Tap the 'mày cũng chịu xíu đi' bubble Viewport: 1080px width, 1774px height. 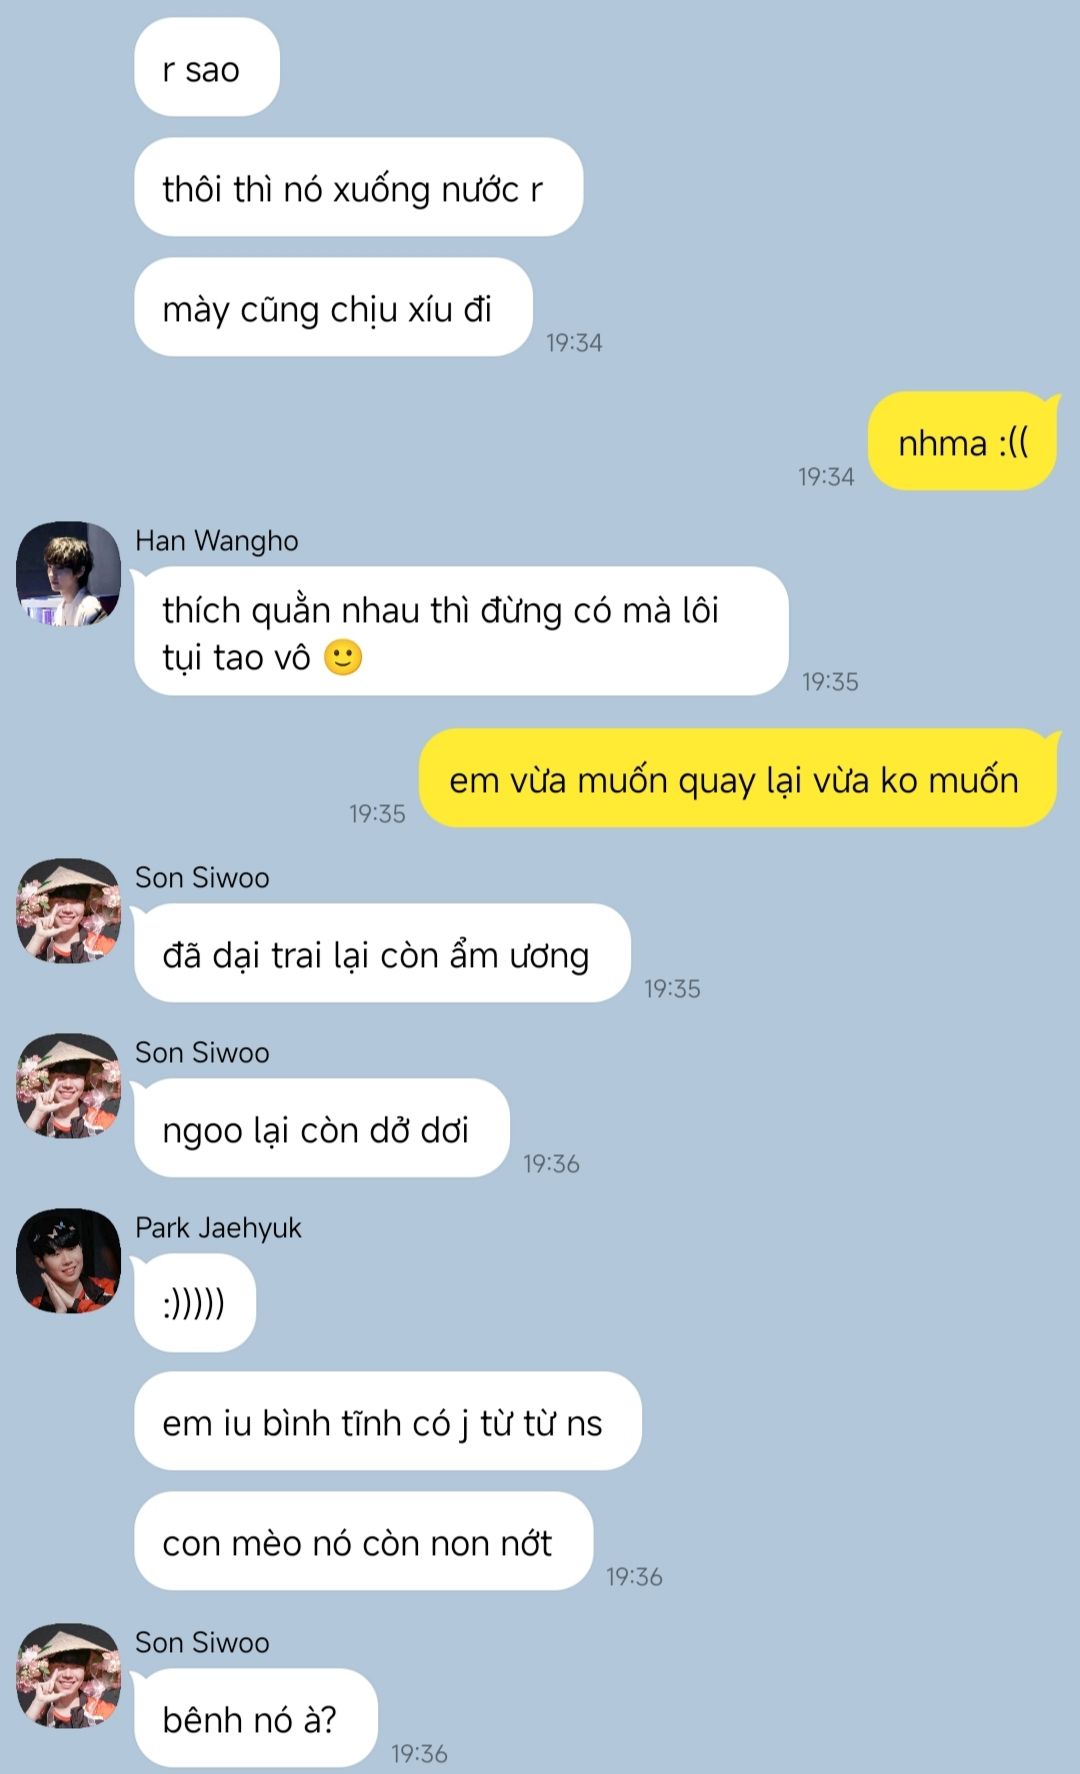[333, 307]
